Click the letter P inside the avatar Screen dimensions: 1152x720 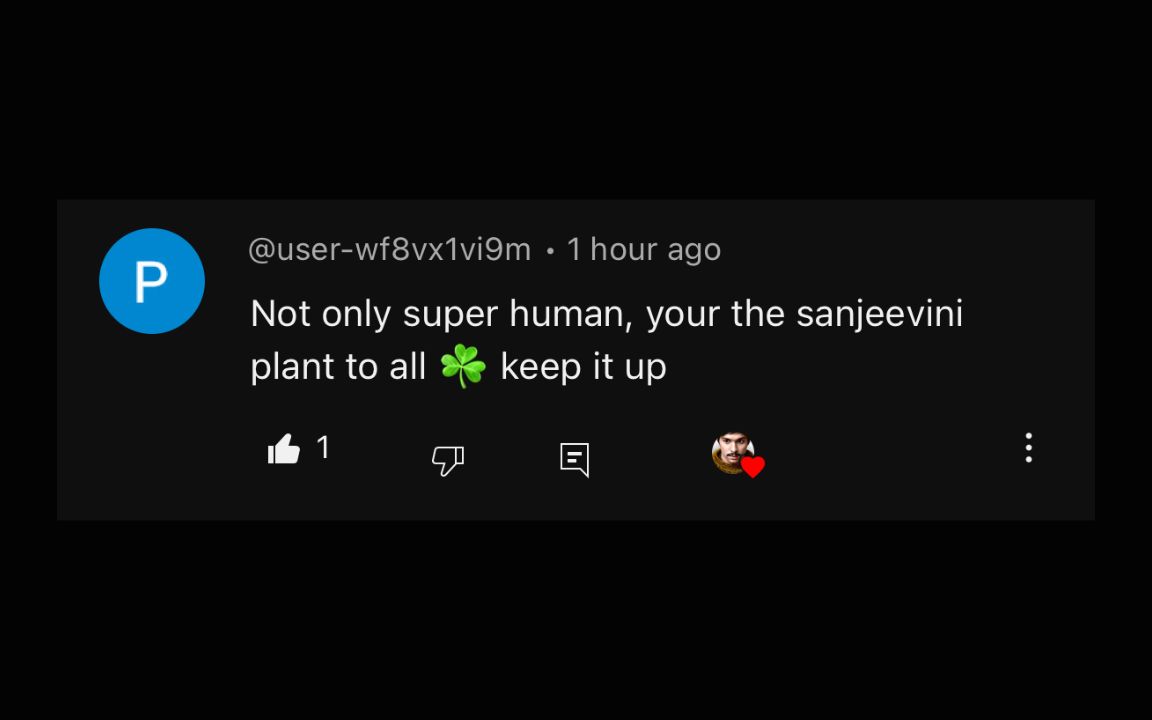[x=151, y=281]
